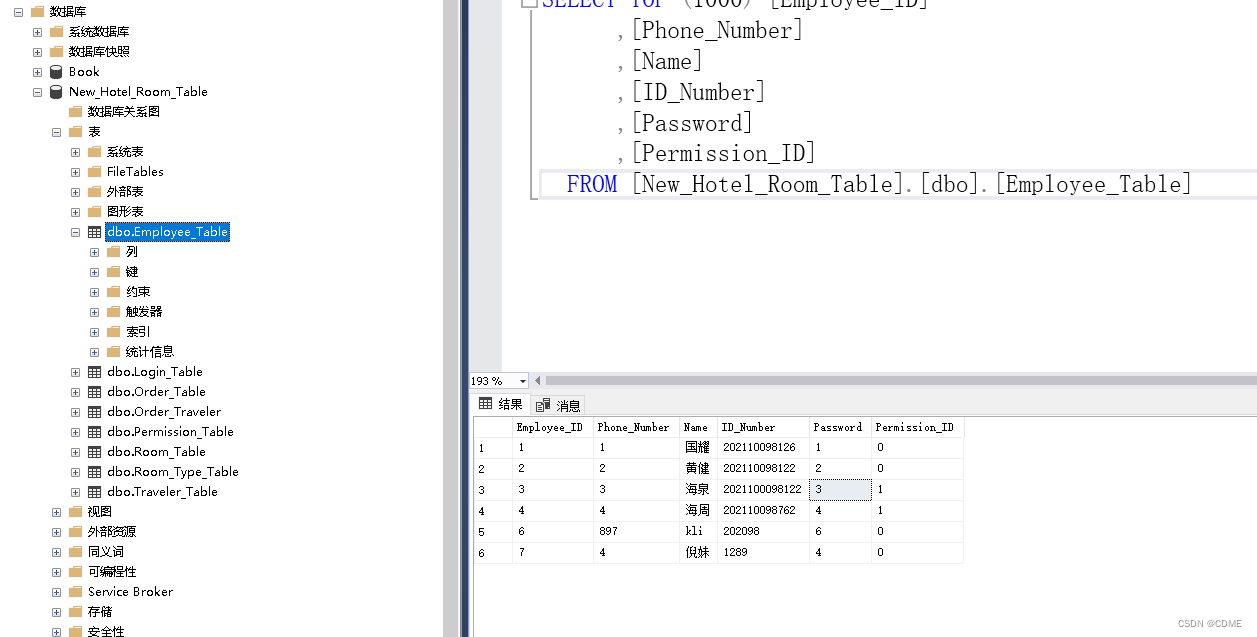Click the FileTables folder icon
Viewport: 1257px width, 637px height.
(94, 172)
